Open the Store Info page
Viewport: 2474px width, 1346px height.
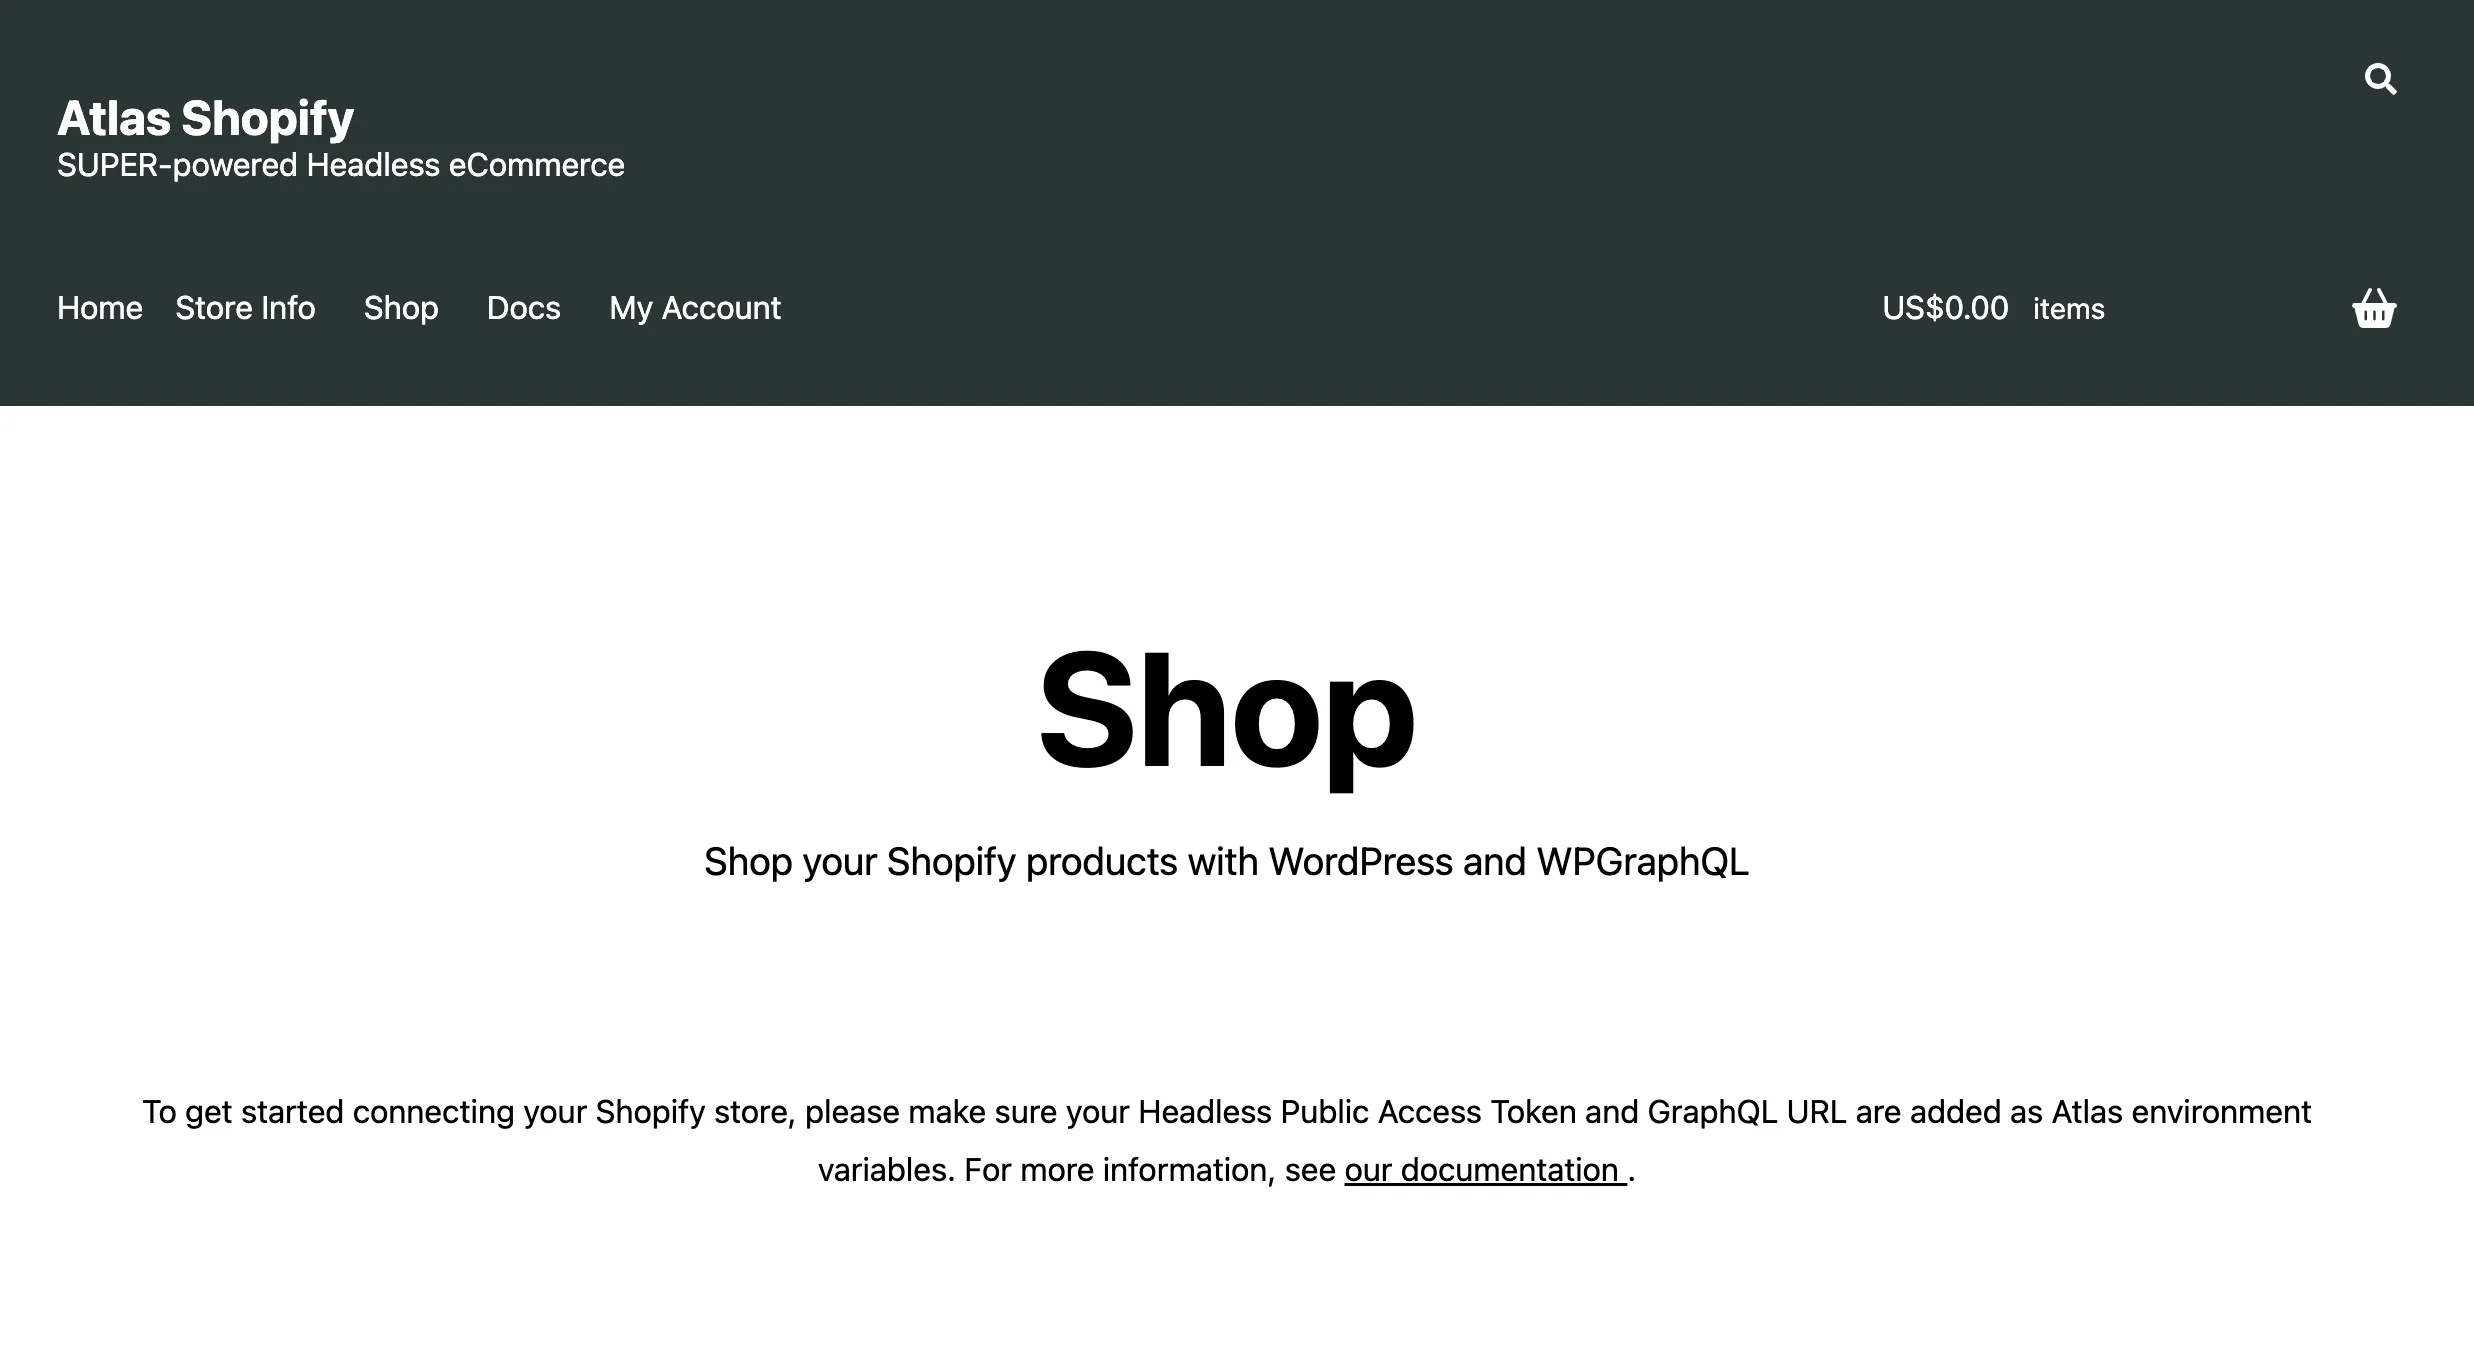[244, 307]
